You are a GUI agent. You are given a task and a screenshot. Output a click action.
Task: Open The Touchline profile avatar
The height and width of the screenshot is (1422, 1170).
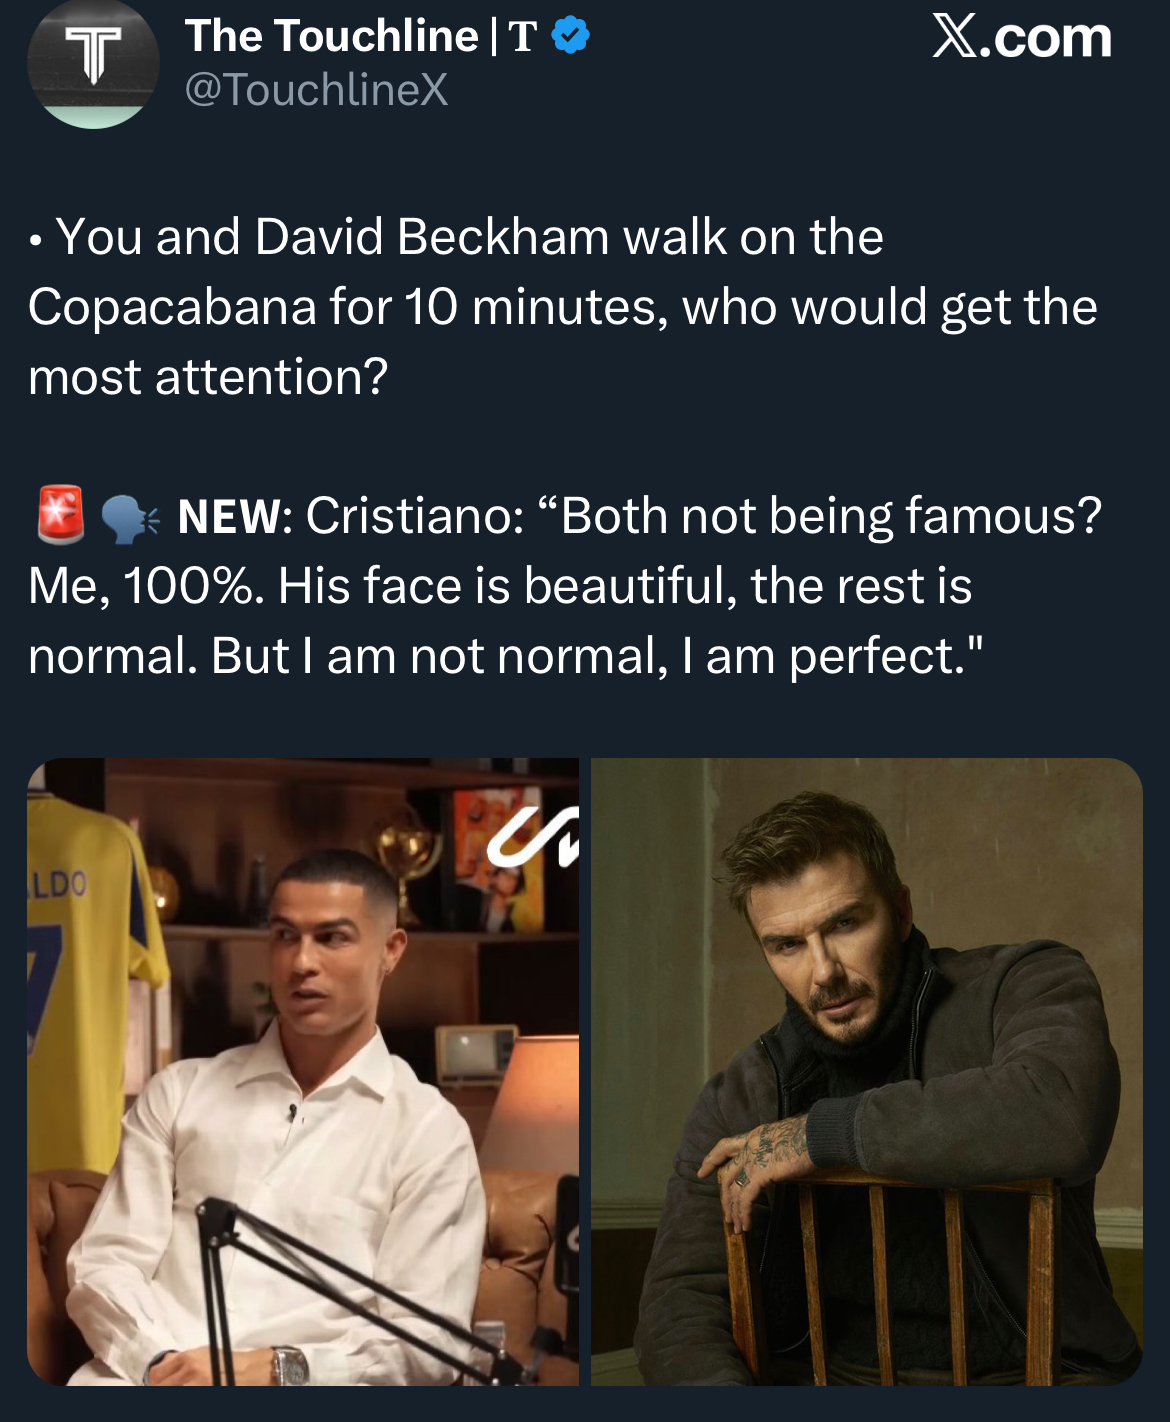pos(93,64)
